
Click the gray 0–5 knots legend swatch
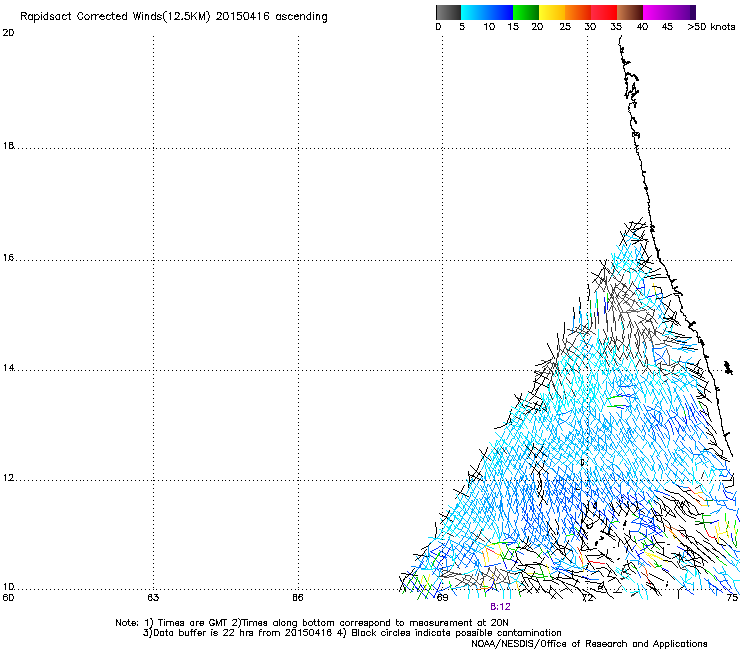(x=448, y=12)
